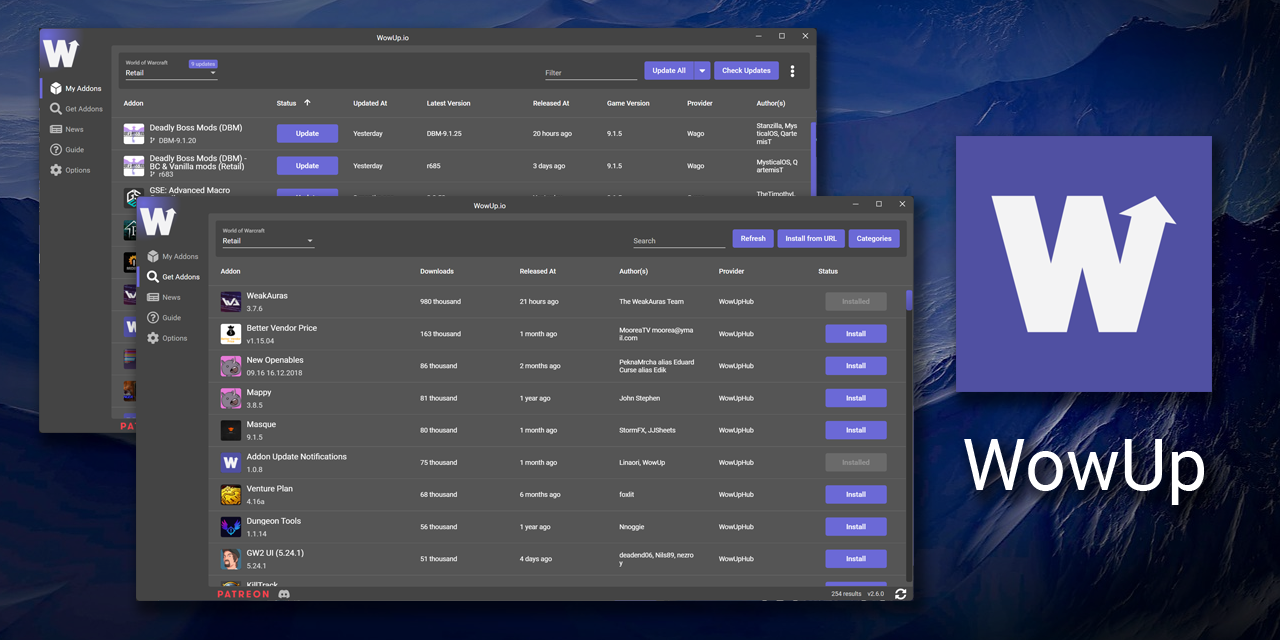
Task: Select Get Addons in the front window sidebar
Action: tap(173, 277)
